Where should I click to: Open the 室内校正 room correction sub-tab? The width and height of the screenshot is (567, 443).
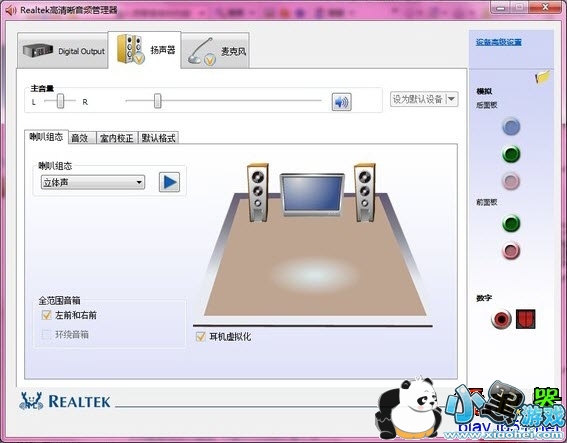[x=117, y=138]
